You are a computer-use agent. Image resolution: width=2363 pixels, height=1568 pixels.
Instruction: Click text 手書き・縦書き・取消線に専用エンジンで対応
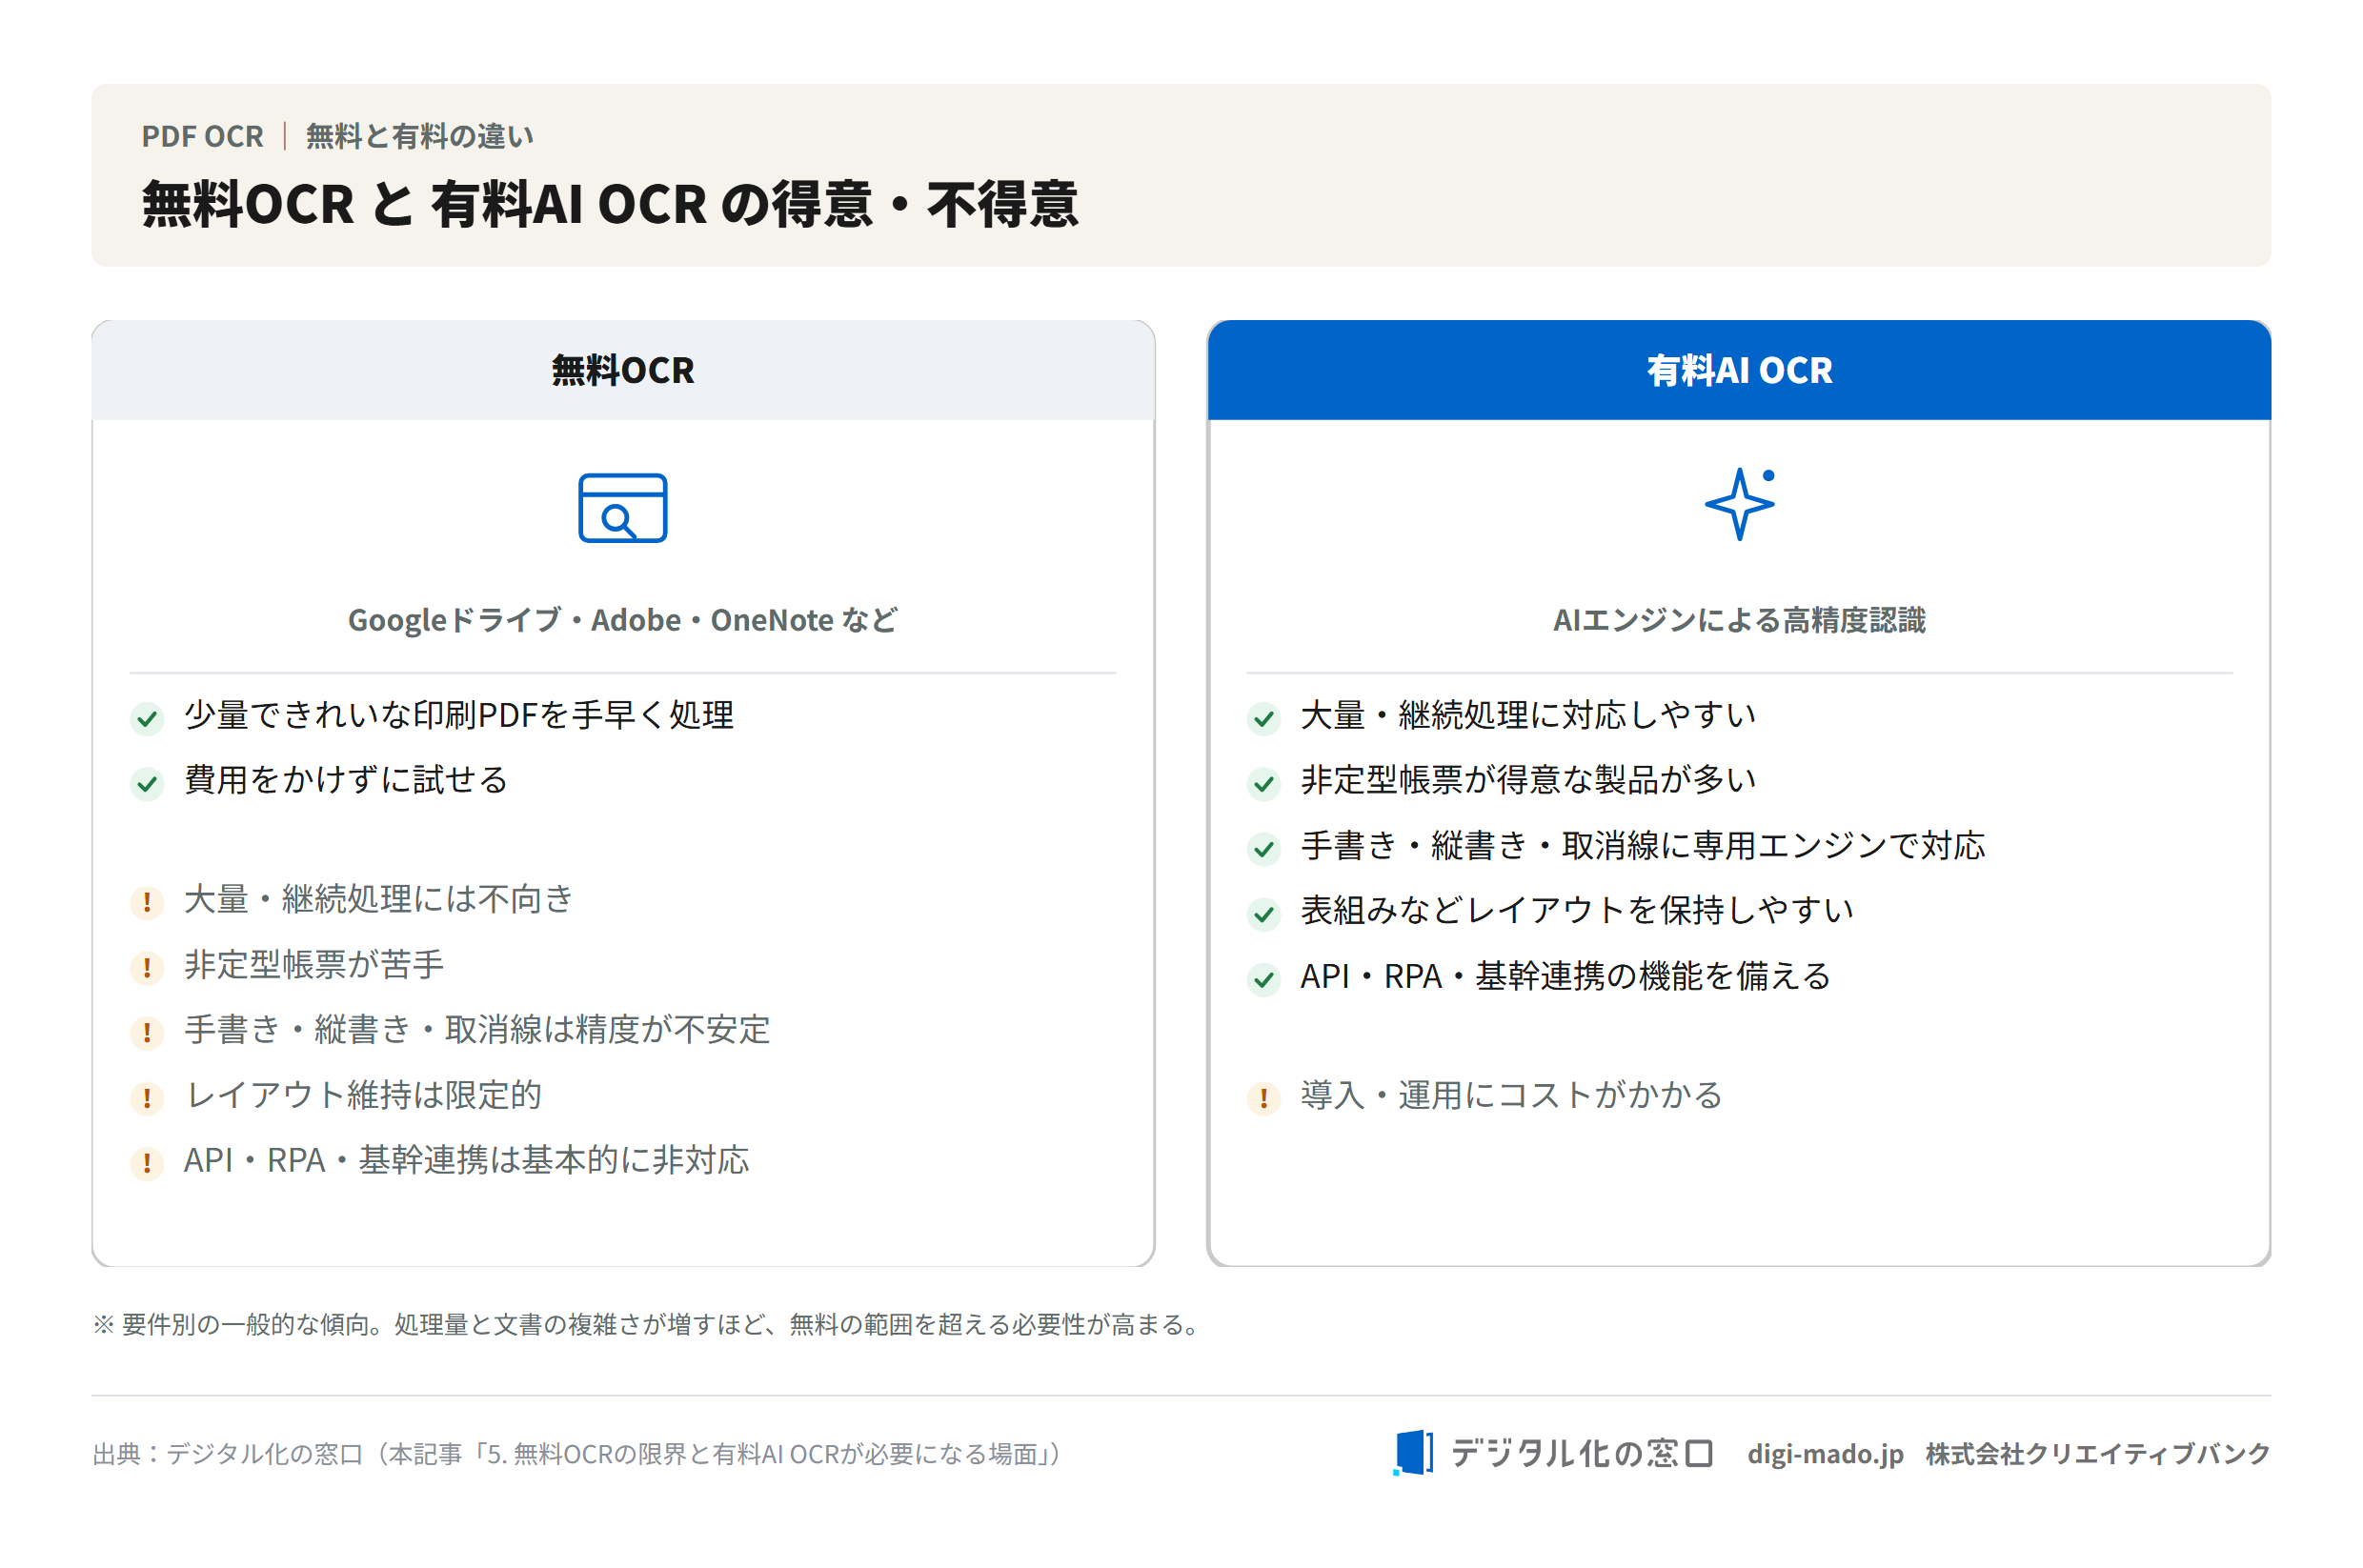click(x=1642, y=846)
